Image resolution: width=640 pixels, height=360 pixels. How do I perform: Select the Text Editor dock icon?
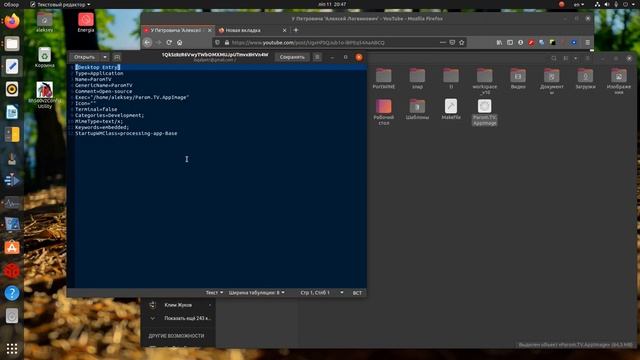click(x=12, y=66)
